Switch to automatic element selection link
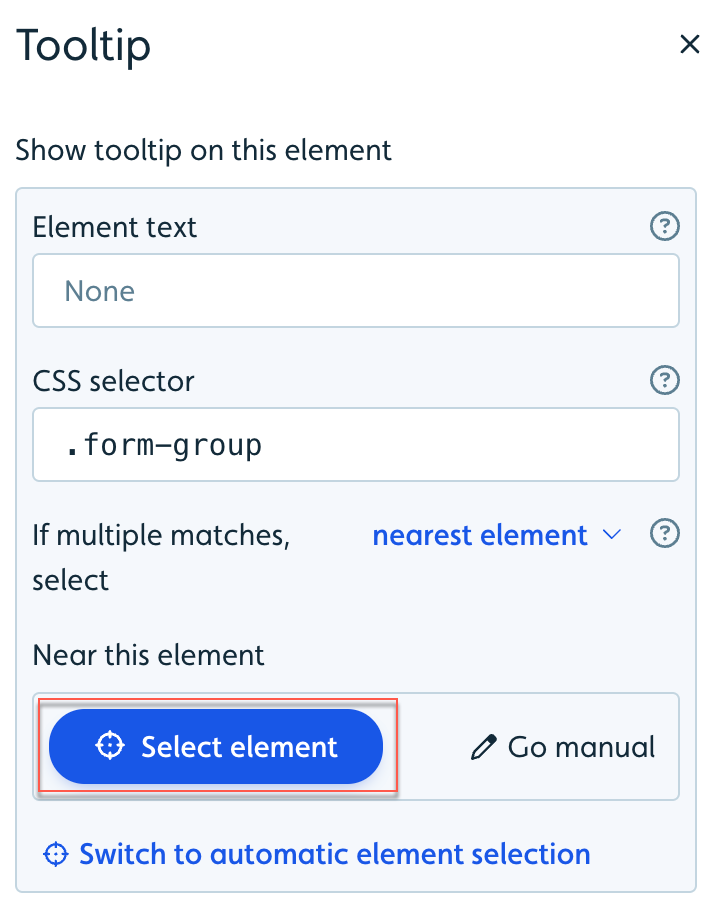 (x=317, y=854)
